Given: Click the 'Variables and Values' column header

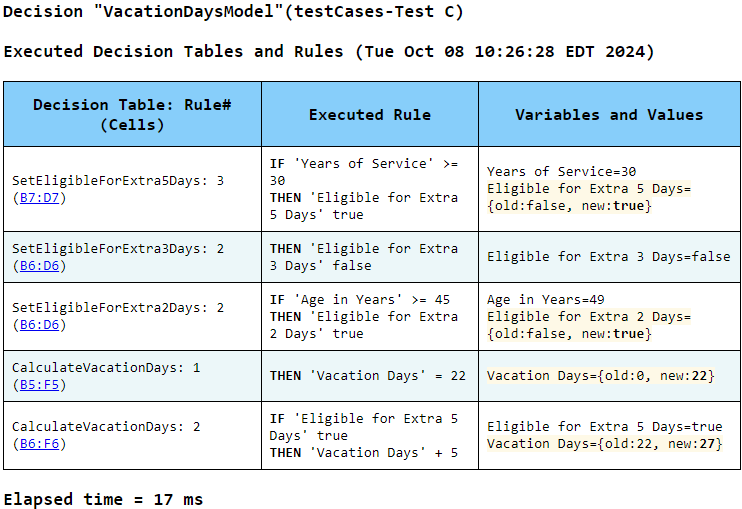Looking at the screenshot, I should [609, 115].
